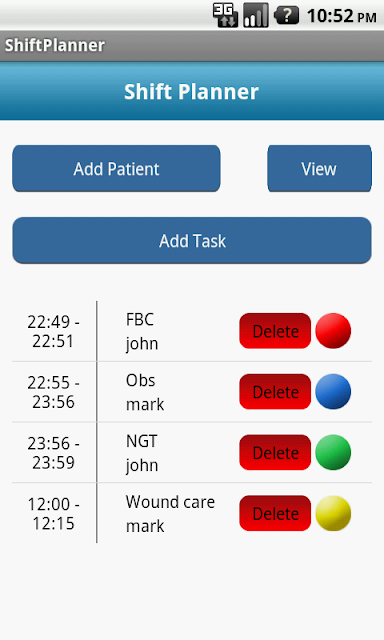384x640 pixels.
Task: Delete the NGT task for john
Action: click(275, 453)
